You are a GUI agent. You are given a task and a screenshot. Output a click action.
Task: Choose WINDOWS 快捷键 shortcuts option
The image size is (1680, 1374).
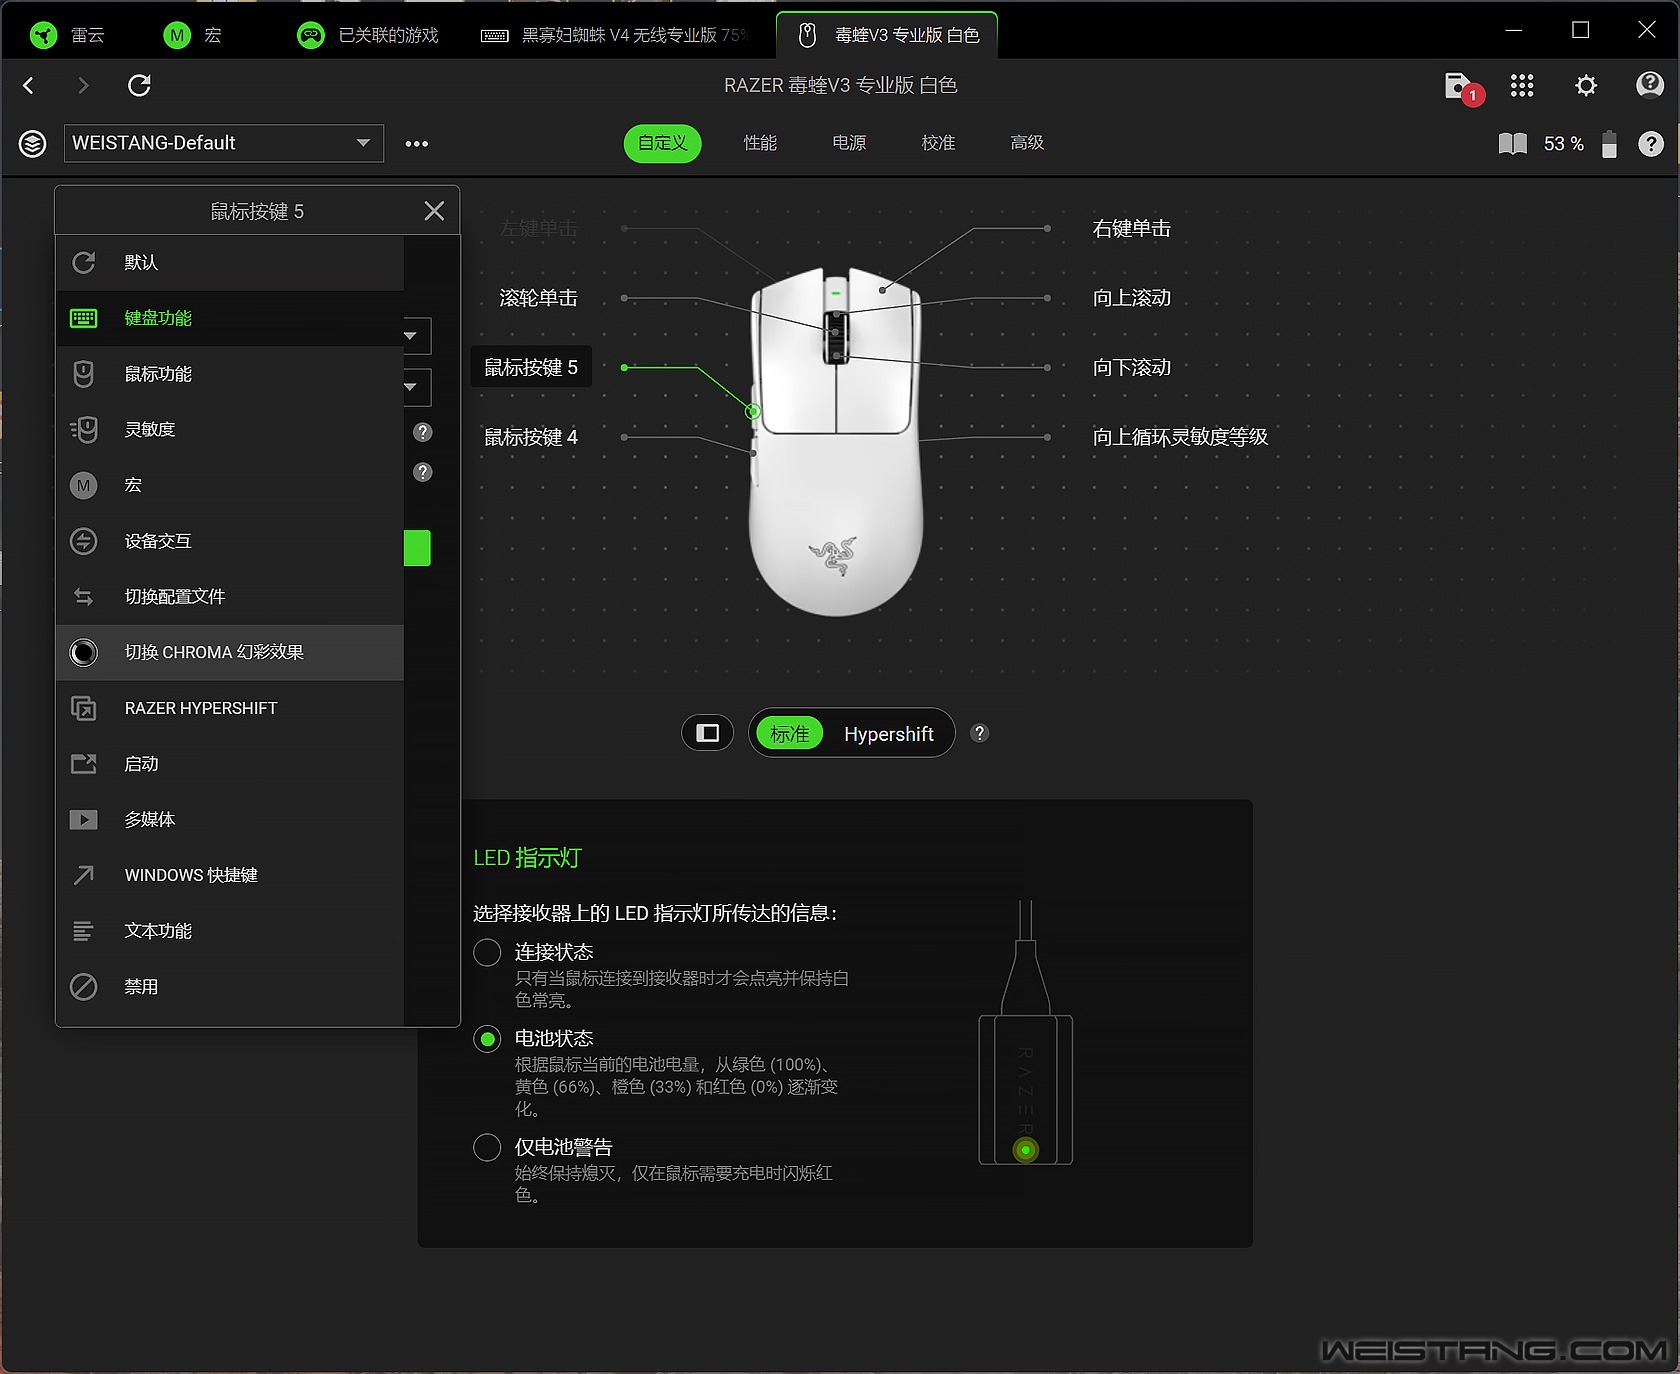click(x=230, y=875)
